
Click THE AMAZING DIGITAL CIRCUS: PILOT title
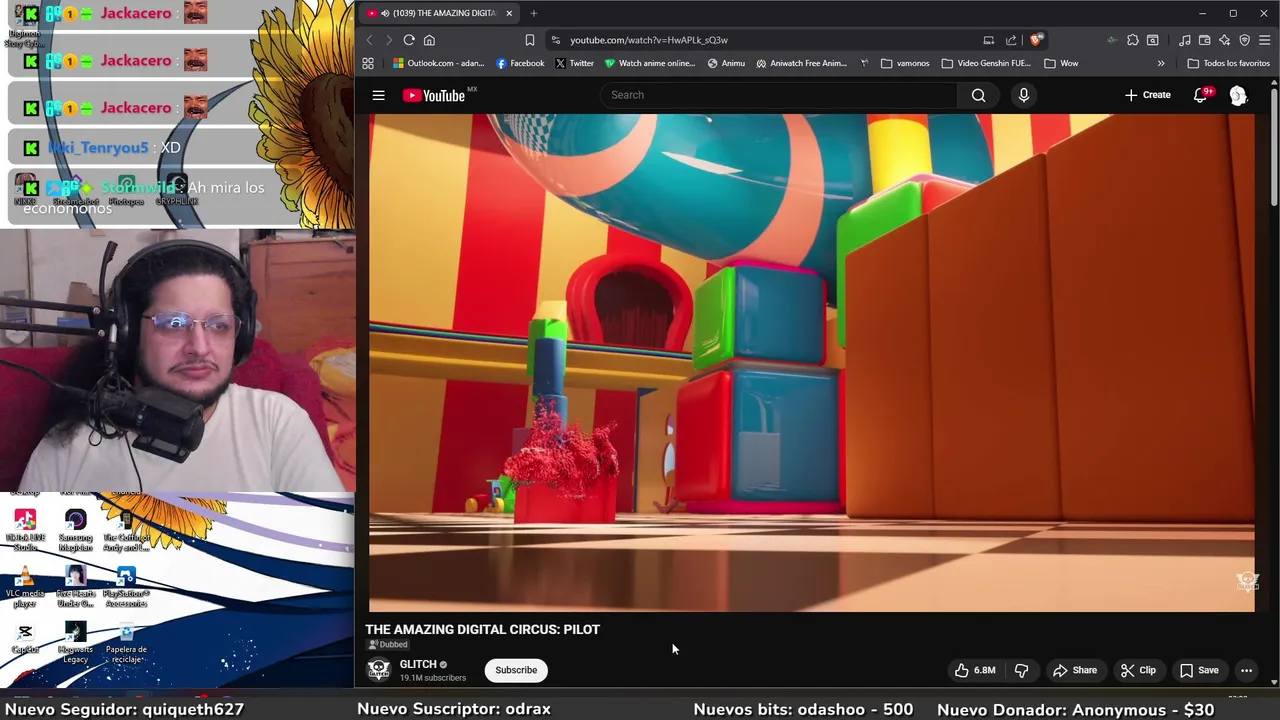click(482, 629)
